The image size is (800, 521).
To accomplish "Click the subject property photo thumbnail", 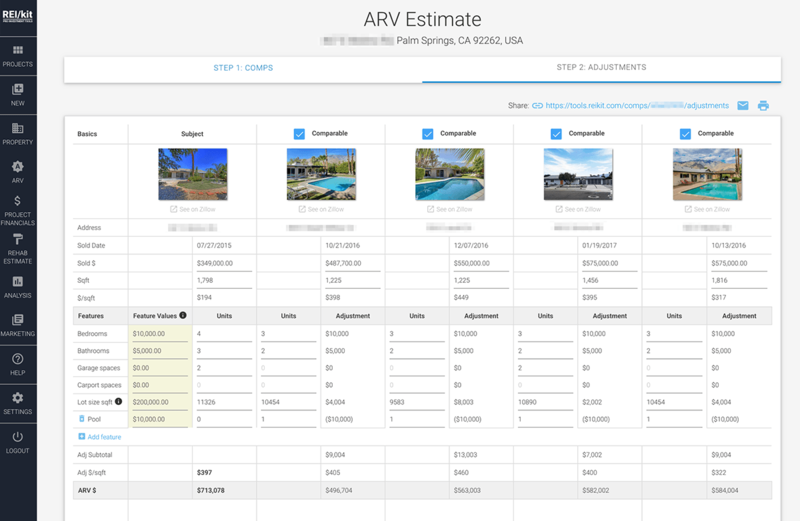I will pyautogui.click(x=192, y=174).
